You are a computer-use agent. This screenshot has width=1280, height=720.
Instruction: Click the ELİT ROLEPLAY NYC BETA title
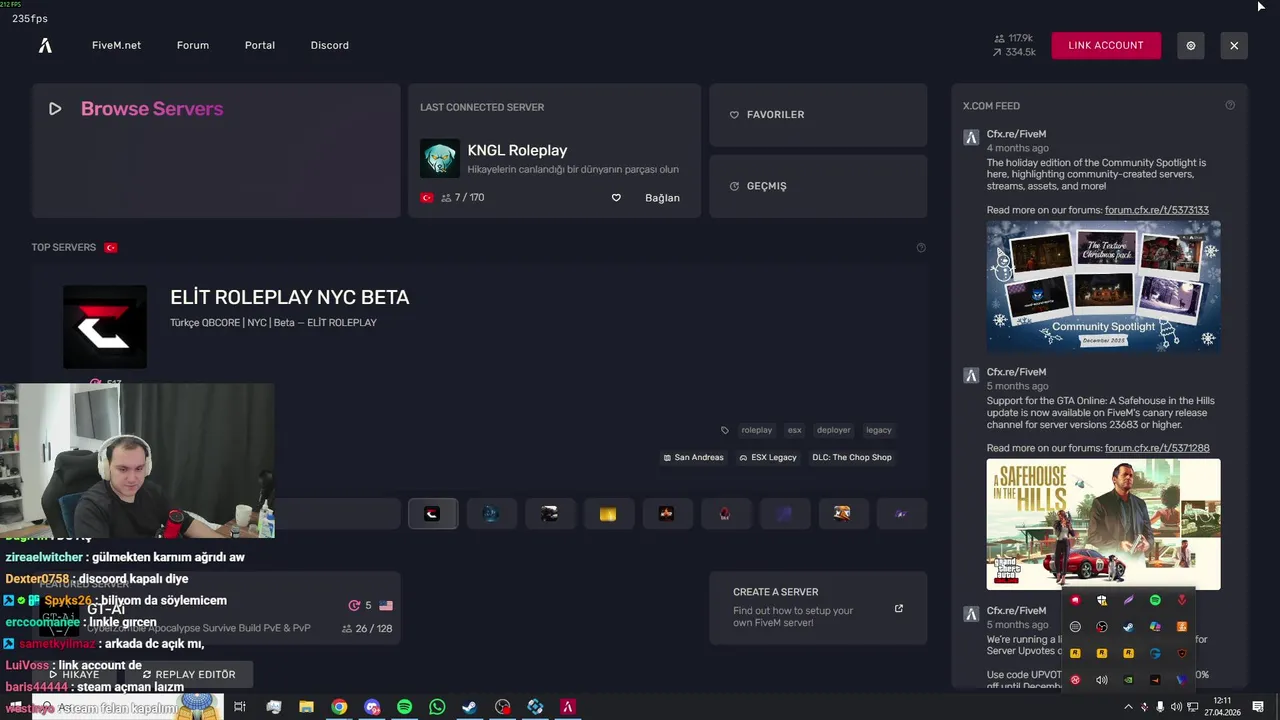(x=290, y=298)
